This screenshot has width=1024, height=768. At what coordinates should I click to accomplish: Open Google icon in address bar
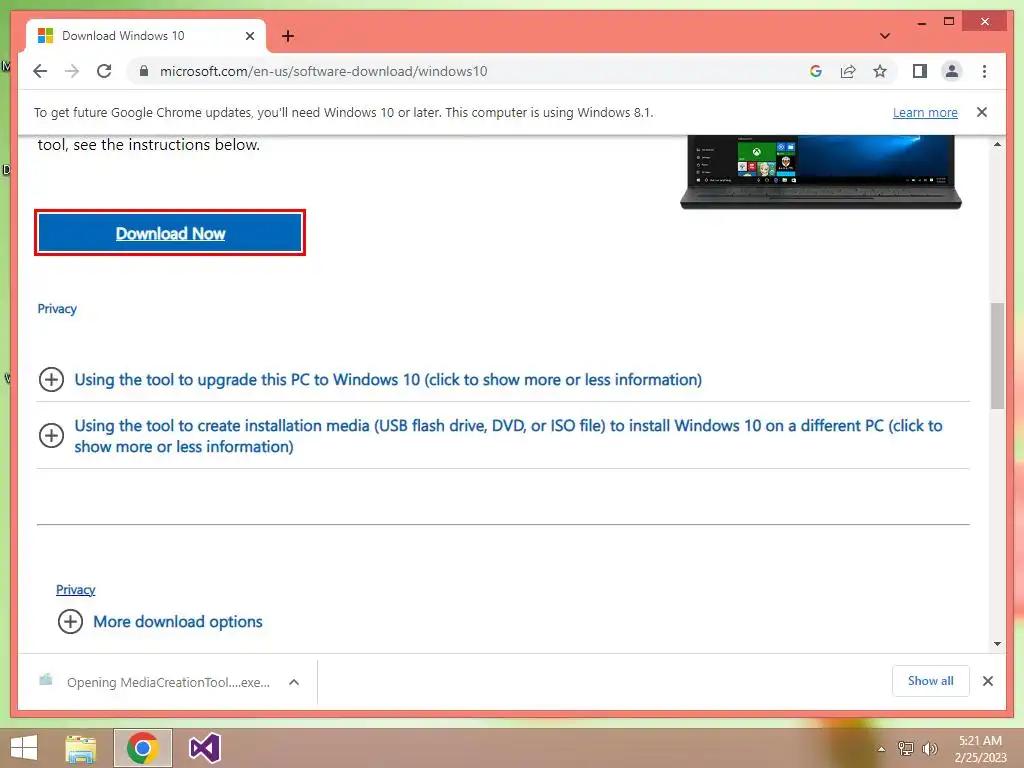click(x=816, y=71)
